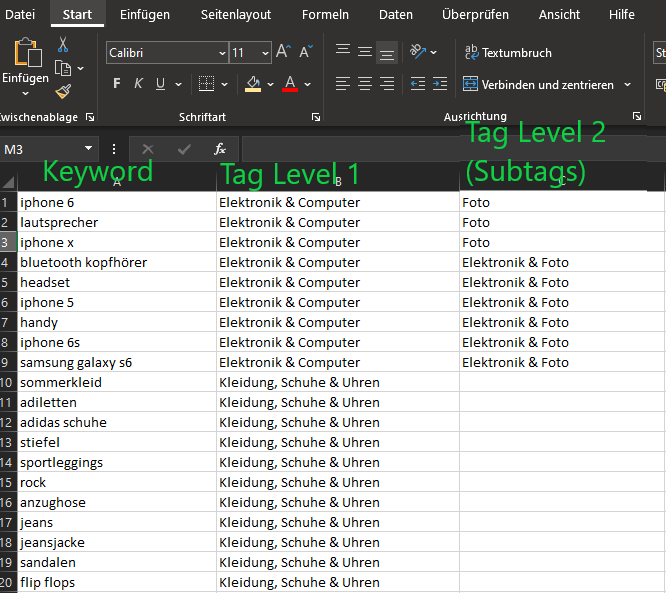Open the Name Box dropdown arrow
666x593 pixels.
click(x=88, y=148)
